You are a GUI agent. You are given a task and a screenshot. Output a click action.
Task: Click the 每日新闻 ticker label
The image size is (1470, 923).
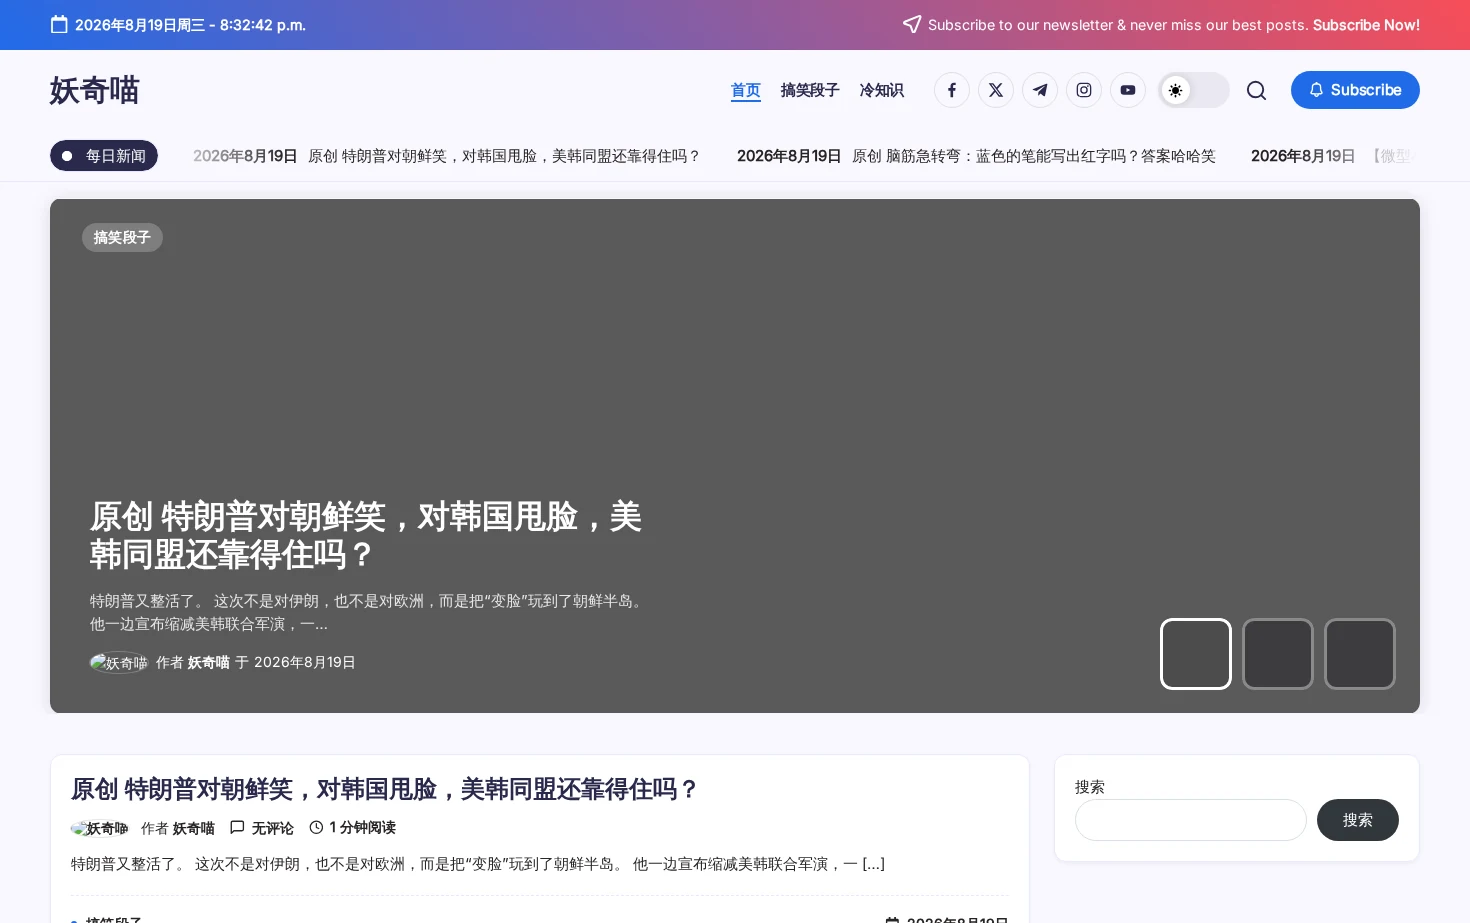(104, 156)
